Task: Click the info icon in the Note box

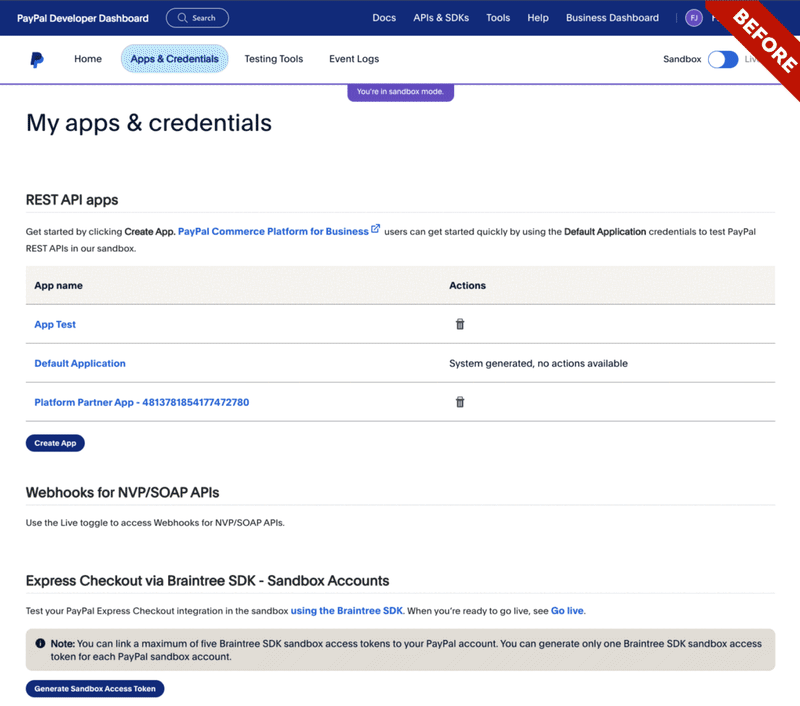Action: tap(40, 643)
